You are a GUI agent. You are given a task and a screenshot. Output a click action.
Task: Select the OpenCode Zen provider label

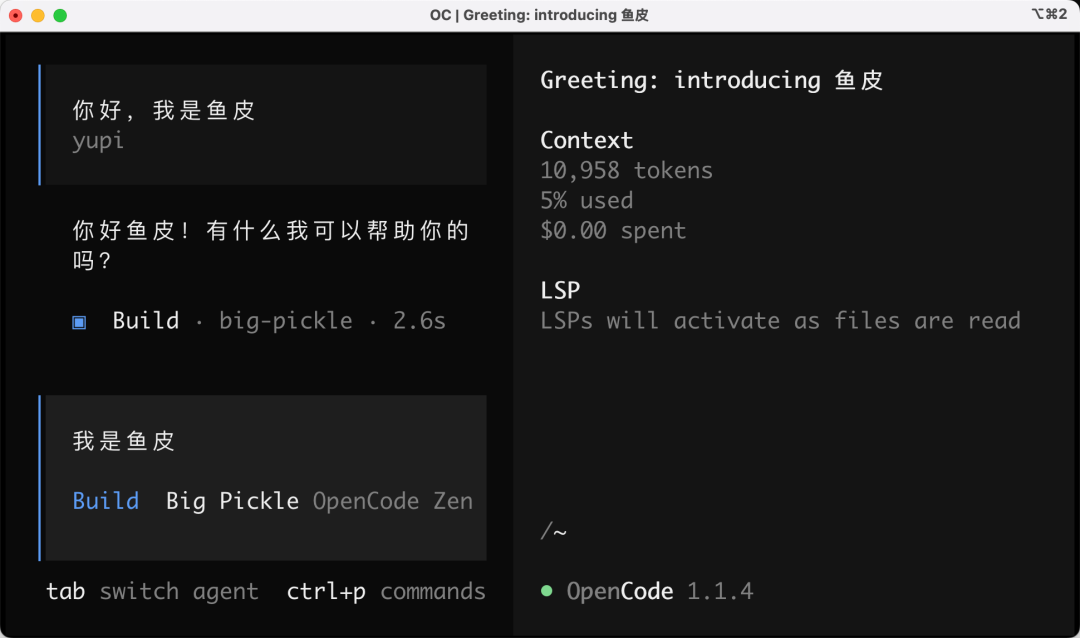(x=395, y=501)
